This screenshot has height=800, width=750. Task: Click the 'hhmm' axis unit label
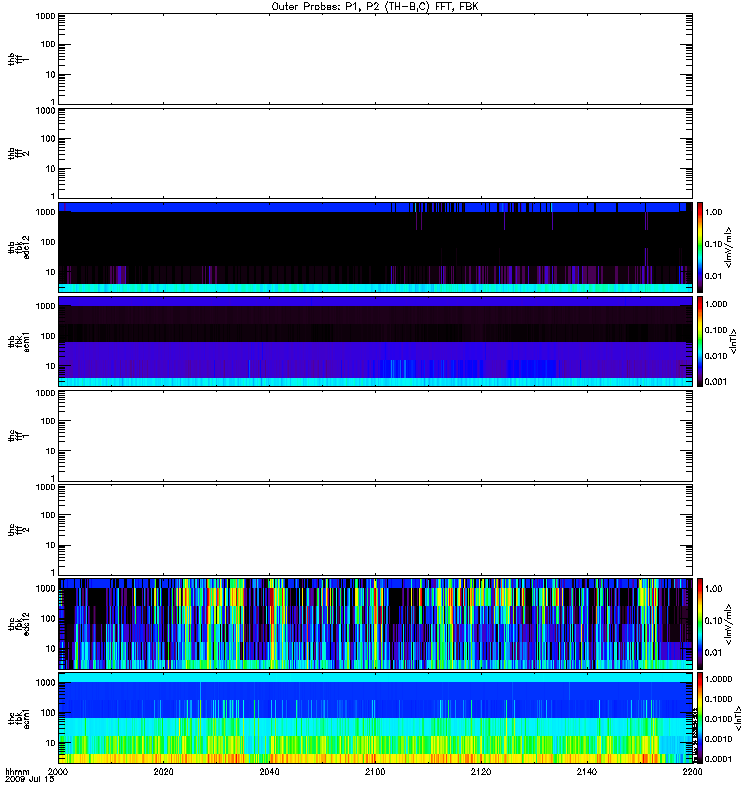click(x=17, y=771)
